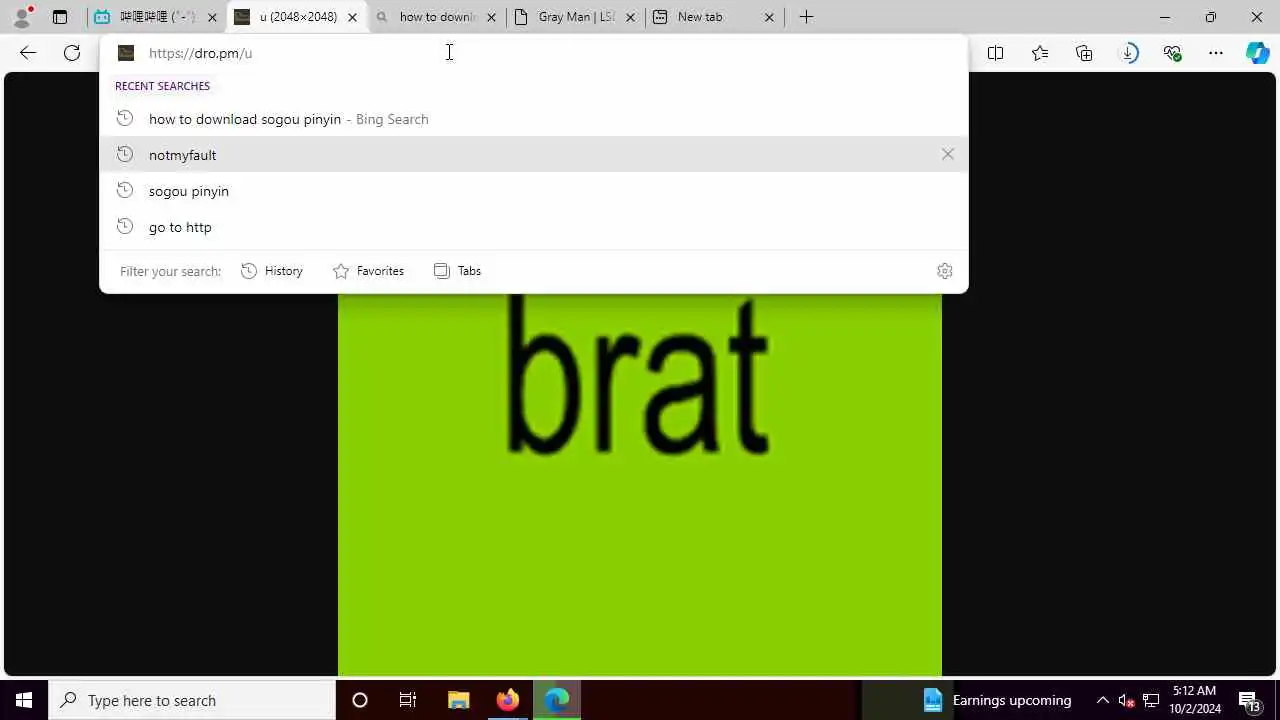Open the Collections icon

click(1084, 53)
